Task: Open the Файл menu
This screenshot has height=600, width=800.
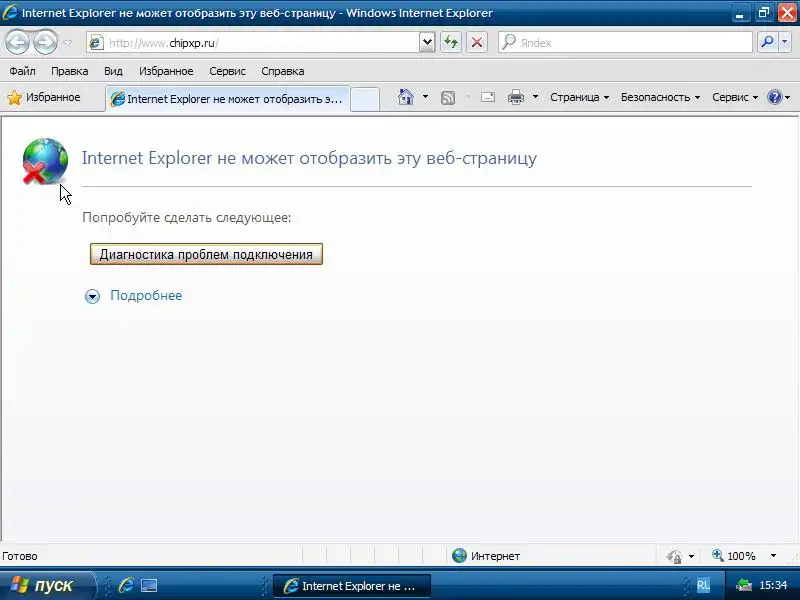Action: tap(22, 71)
